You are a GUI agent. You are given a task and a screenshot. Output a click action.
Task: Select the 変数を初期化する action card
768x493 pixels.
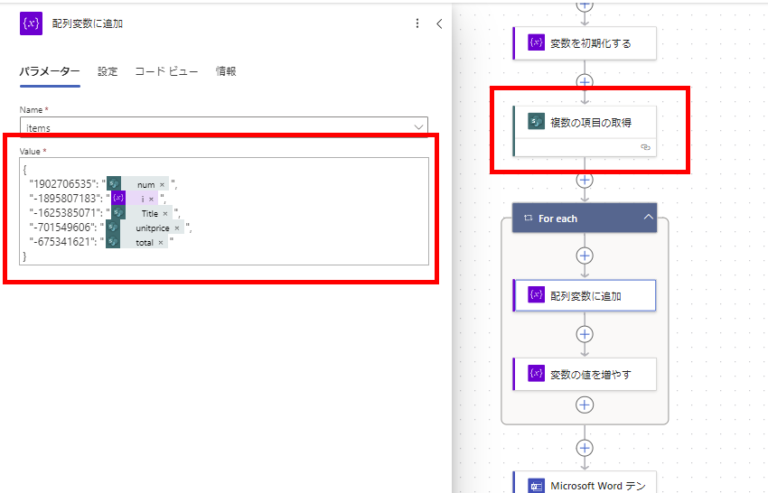(x=584, y=43)
